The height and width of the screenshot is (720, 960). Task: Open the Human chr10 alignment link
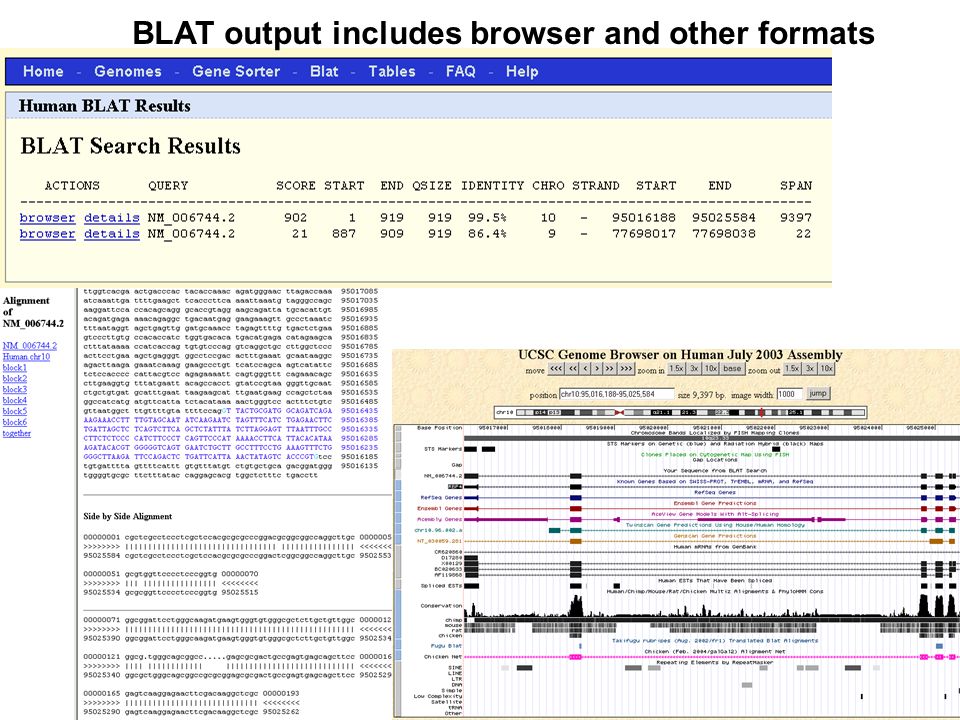[x=26, y=356]
